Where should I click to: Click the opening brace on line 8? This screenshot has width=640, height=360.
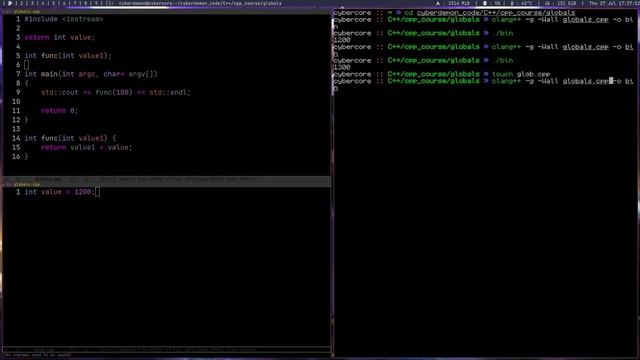click(x=27, y=83)
